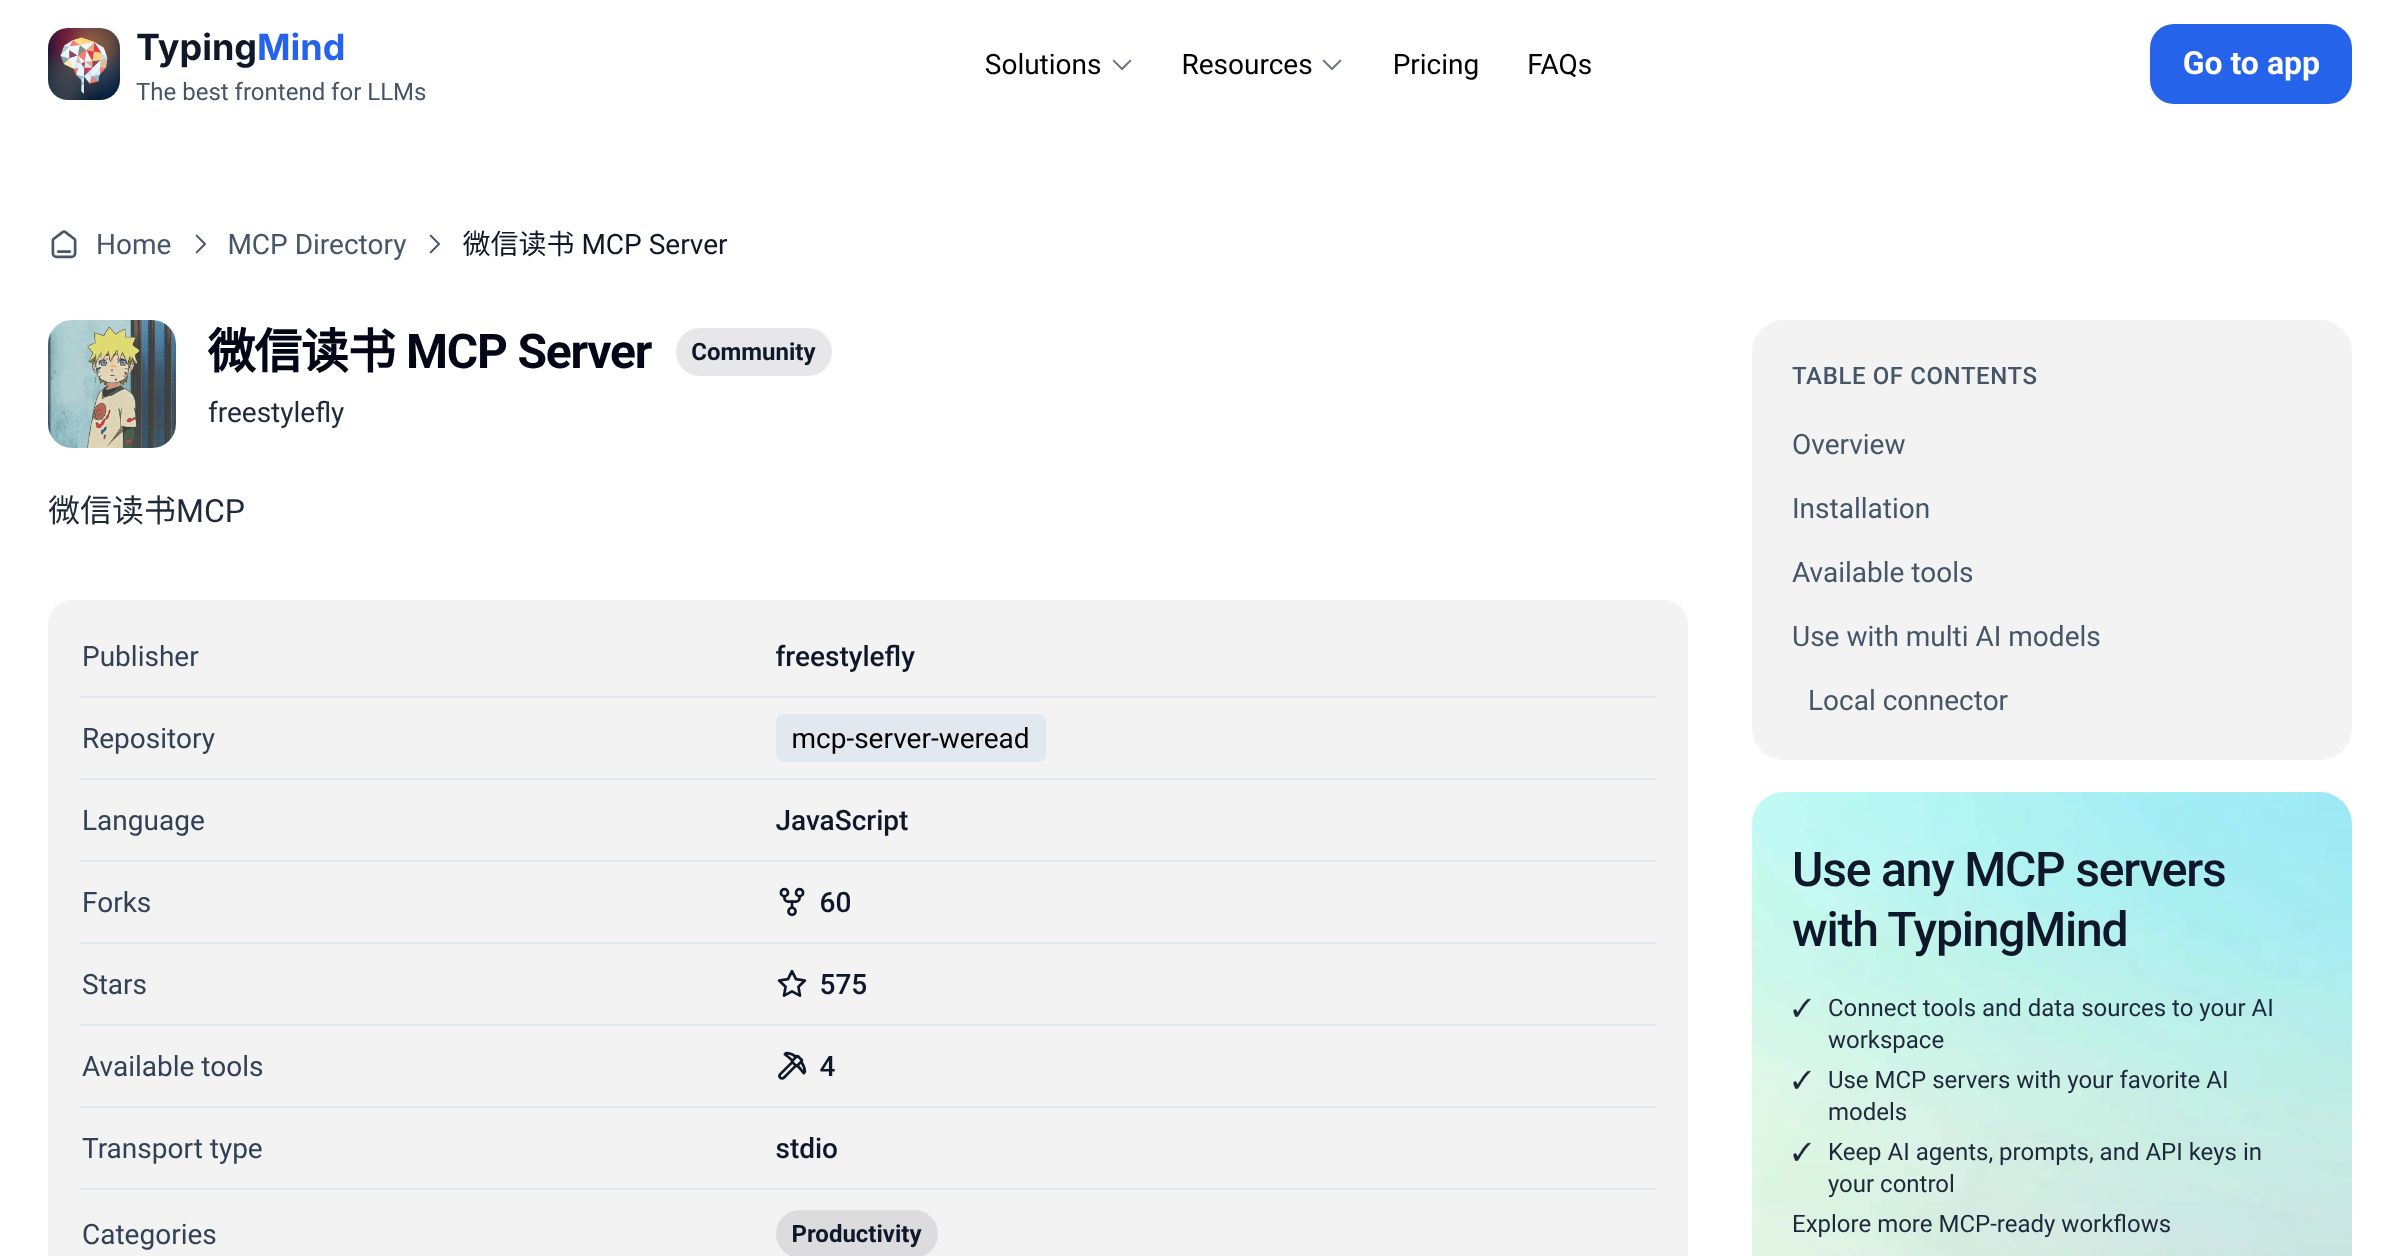Click freestylefly author name under title
Image resolution: width=2400 pixels, height=1256 pixels.
(x=276, y=412)
